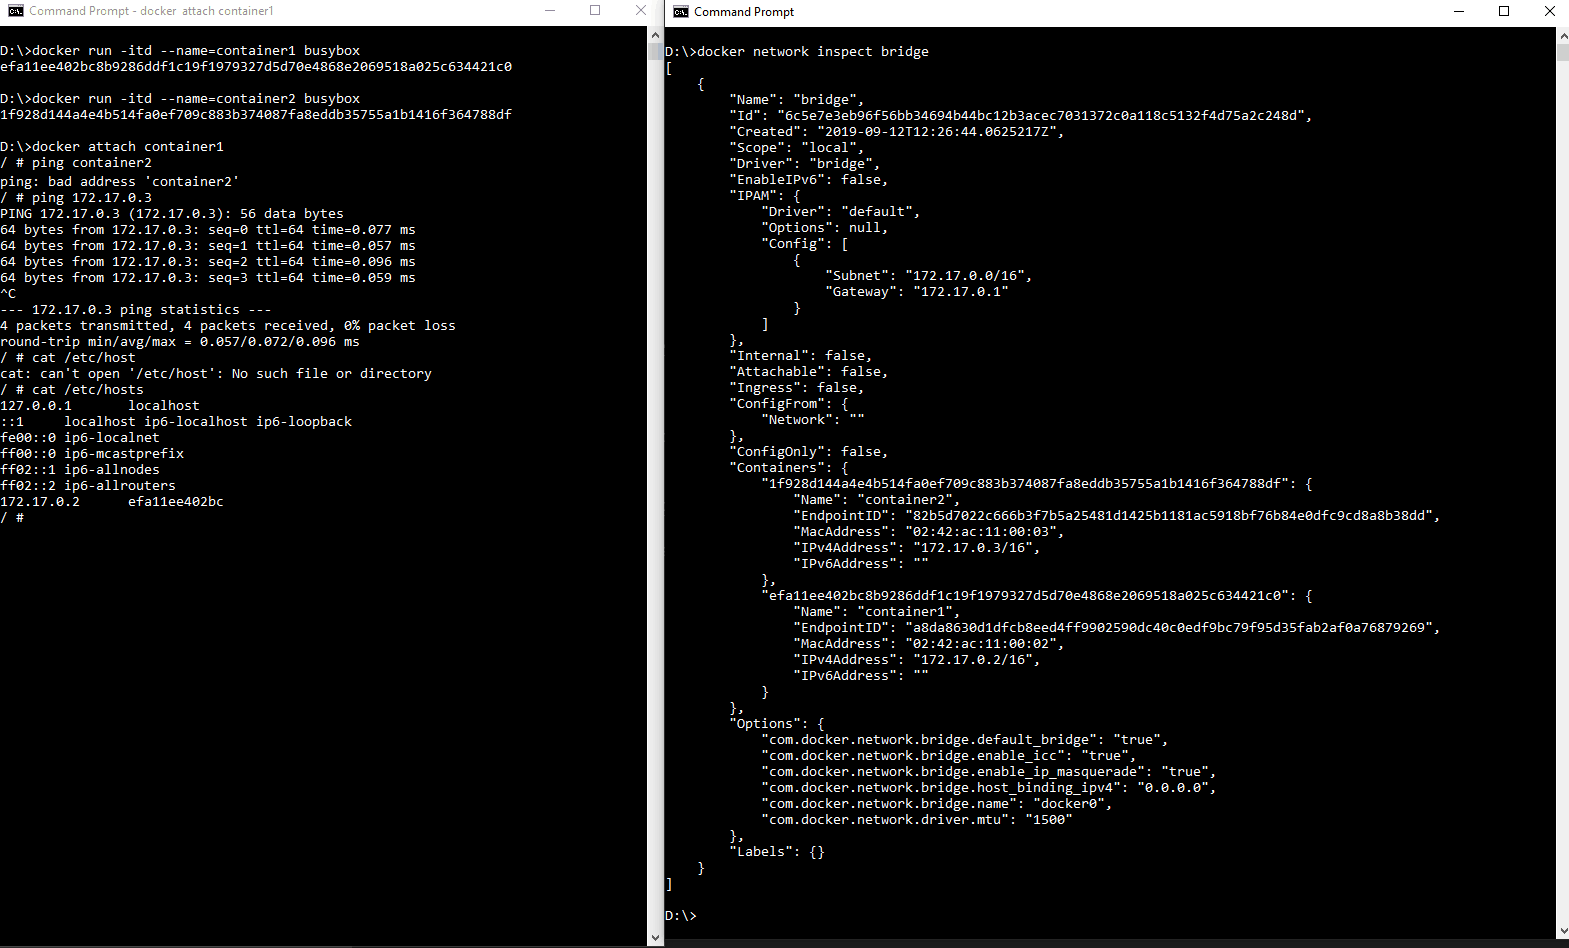This screenshot has height=948, width=1569.
Task: Close the right Command Prompt window
Action: click(x=1549, y=12)
